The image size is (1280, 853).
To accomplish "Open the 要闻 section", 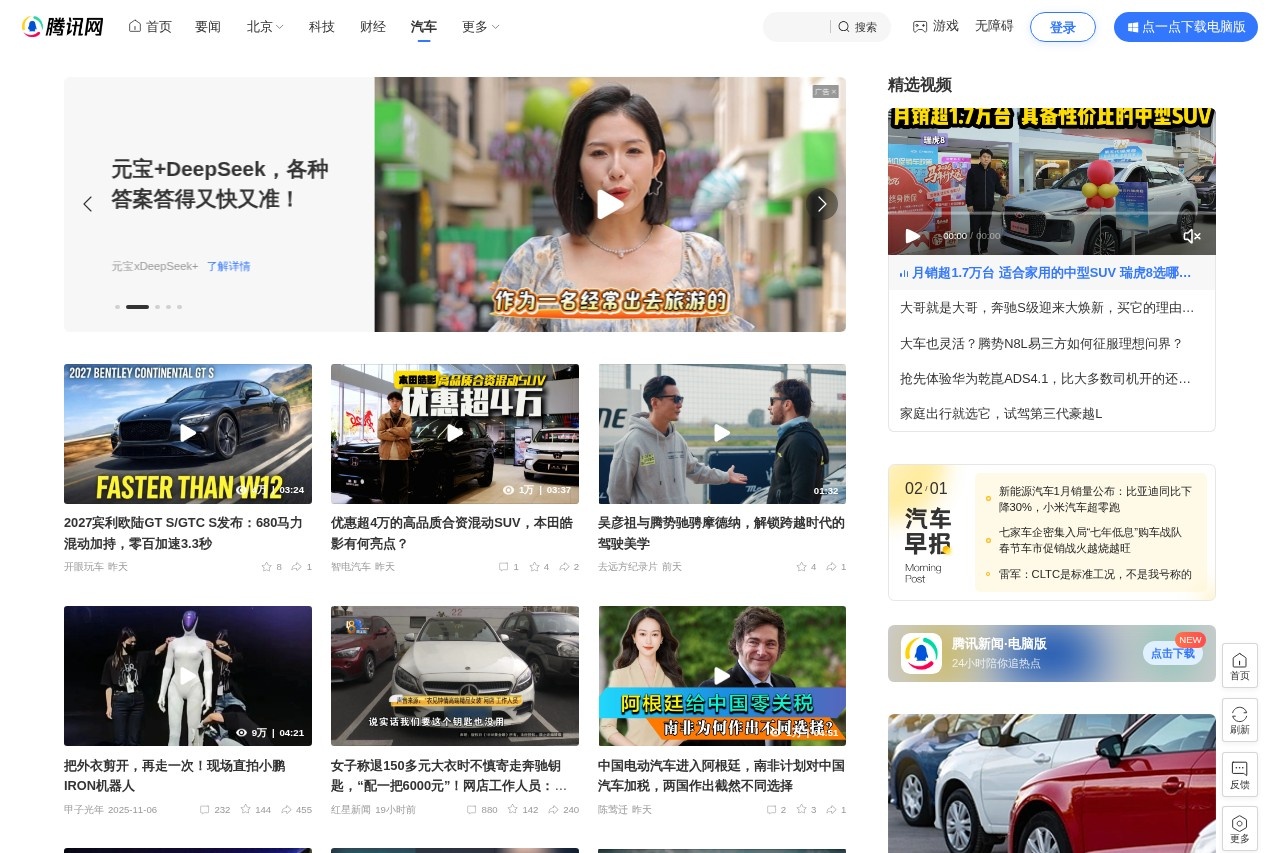I will point(208,27).
